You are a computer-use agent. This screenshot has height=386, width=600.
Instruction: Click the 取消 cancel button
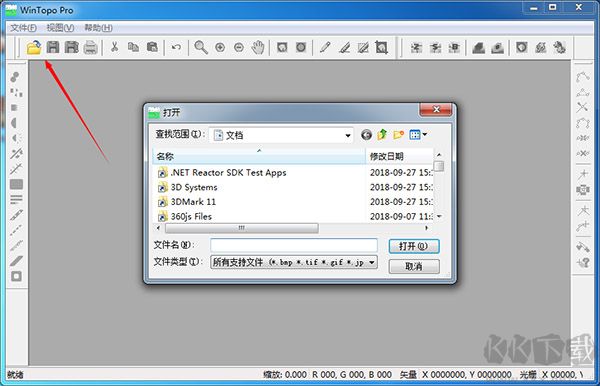click(x=414, y=266)
